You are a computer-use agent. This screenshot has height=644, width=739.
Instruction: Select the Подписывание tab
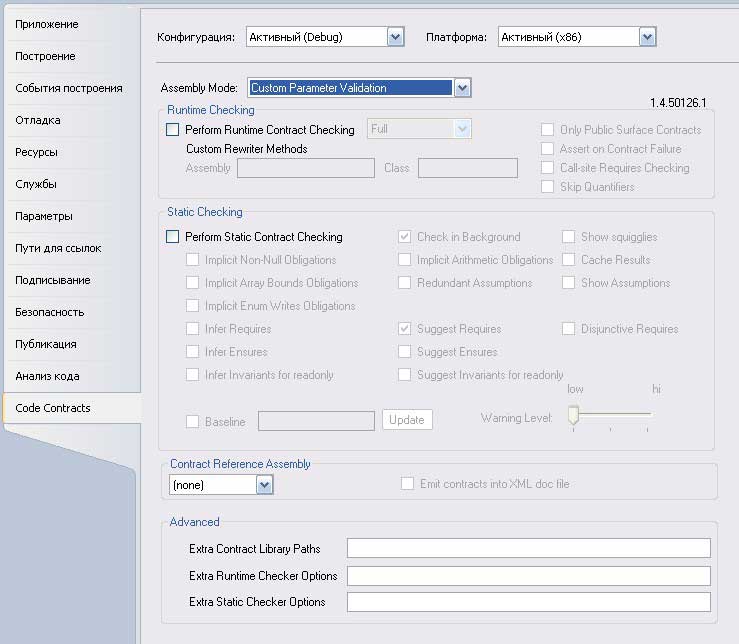pos(53,281)
